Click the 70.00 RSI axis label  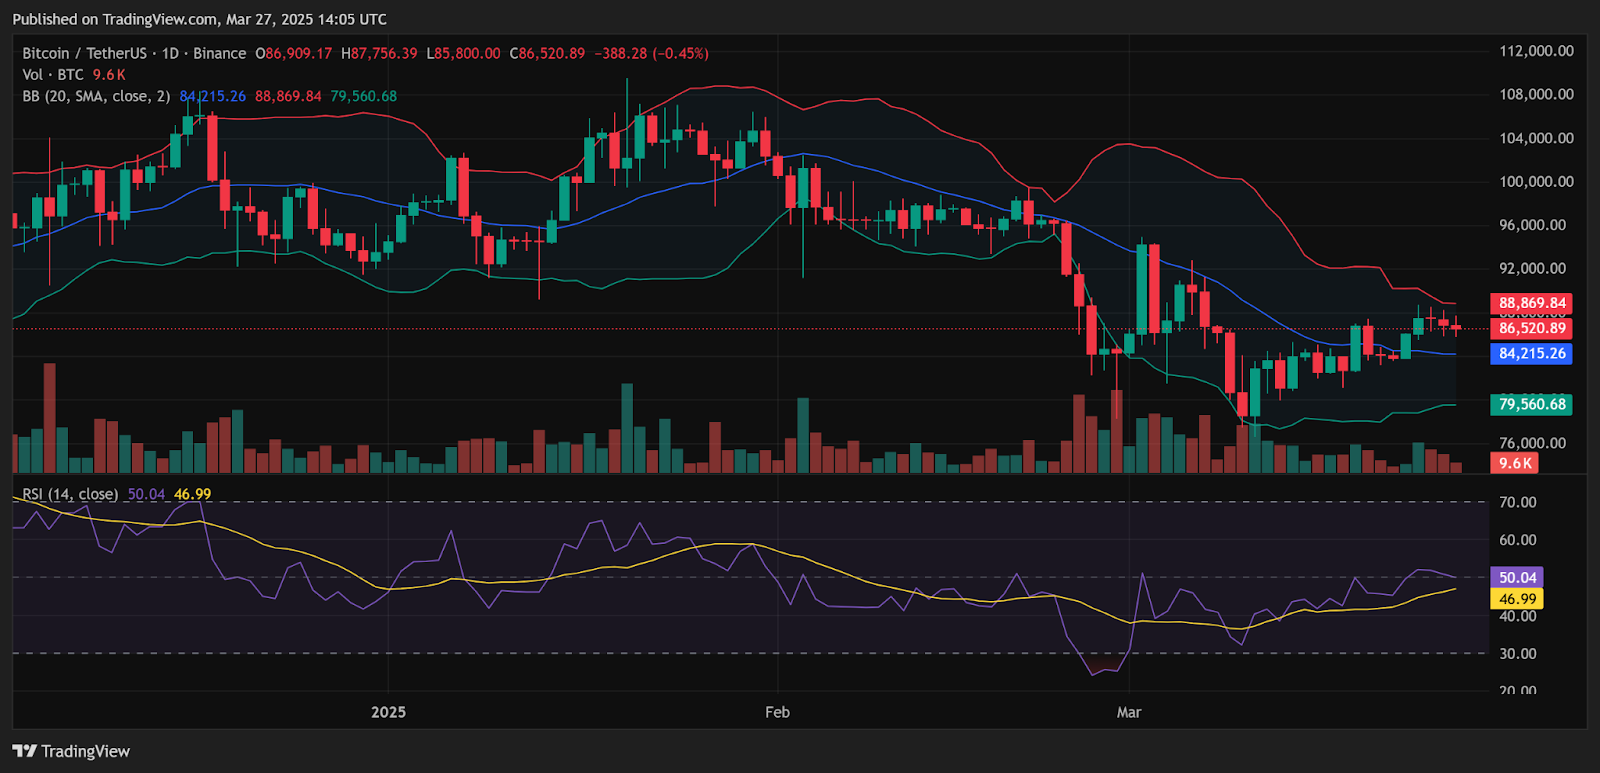tap(1518, 502)
